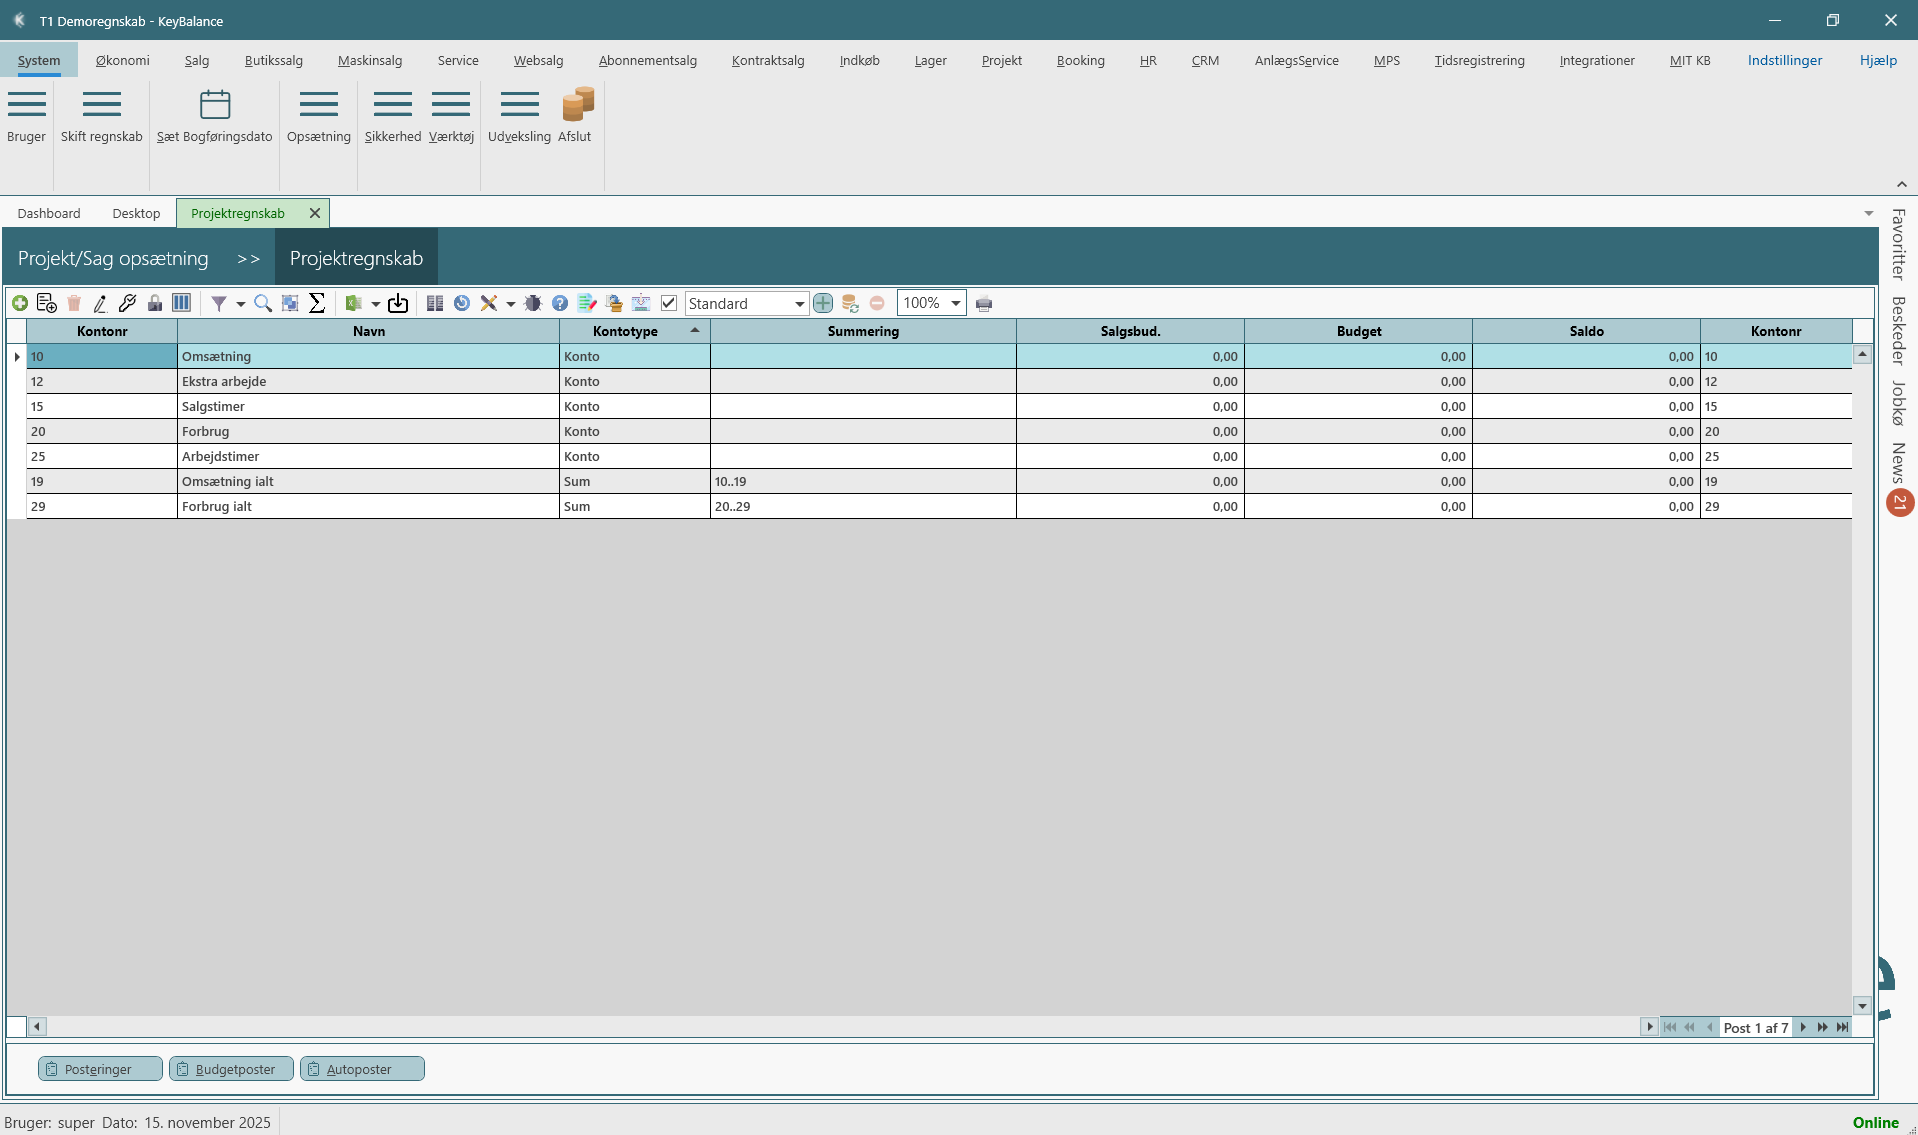Click the blue help question mark icon
Screen dimensions: 1918x1135
click(x=560, y=303)
